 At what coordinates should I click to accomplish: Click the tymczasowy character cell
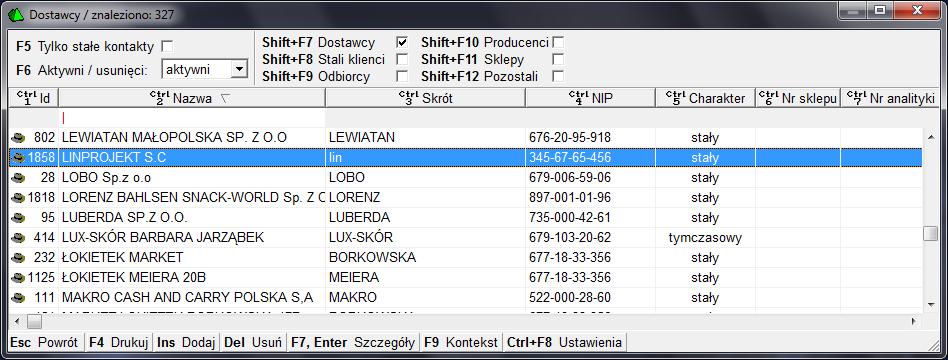[x=705, y=238]
